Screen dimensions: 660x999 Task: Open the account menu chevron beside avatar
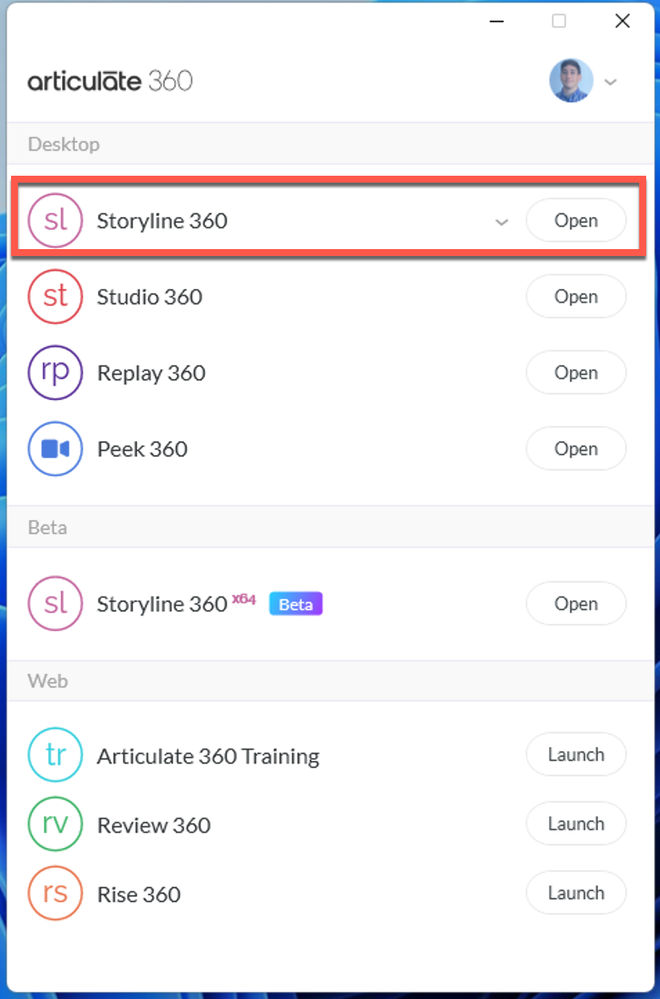coord(610,82)
